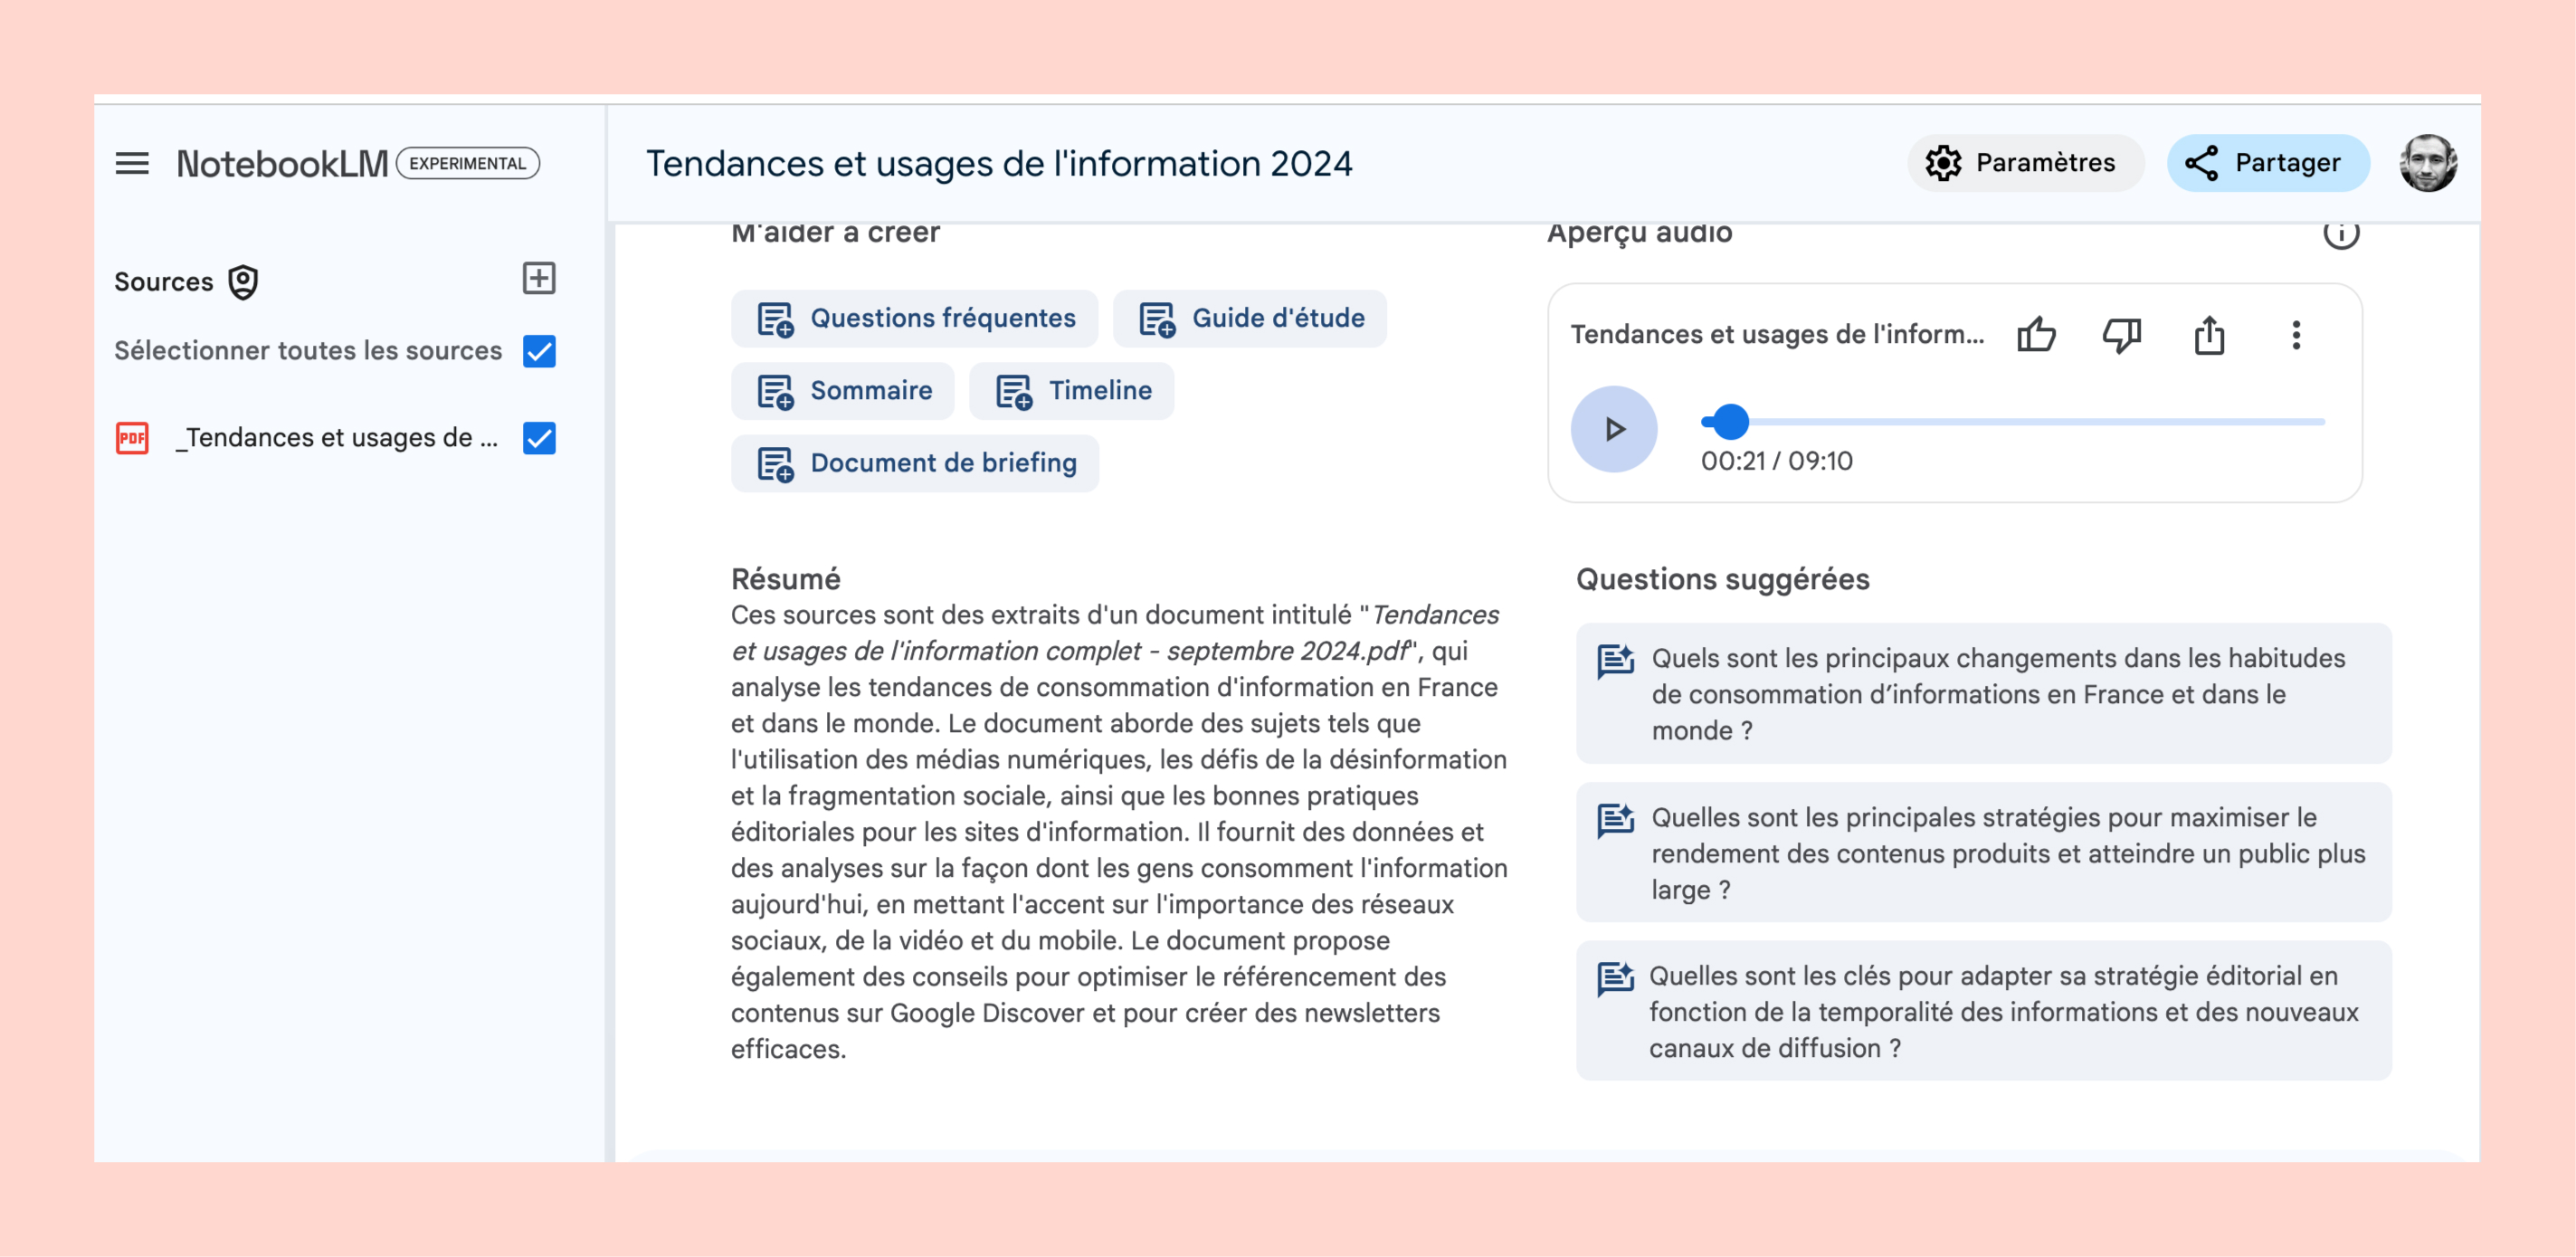
Task: Play the audio overview
Action: [x=1613, y=428]
